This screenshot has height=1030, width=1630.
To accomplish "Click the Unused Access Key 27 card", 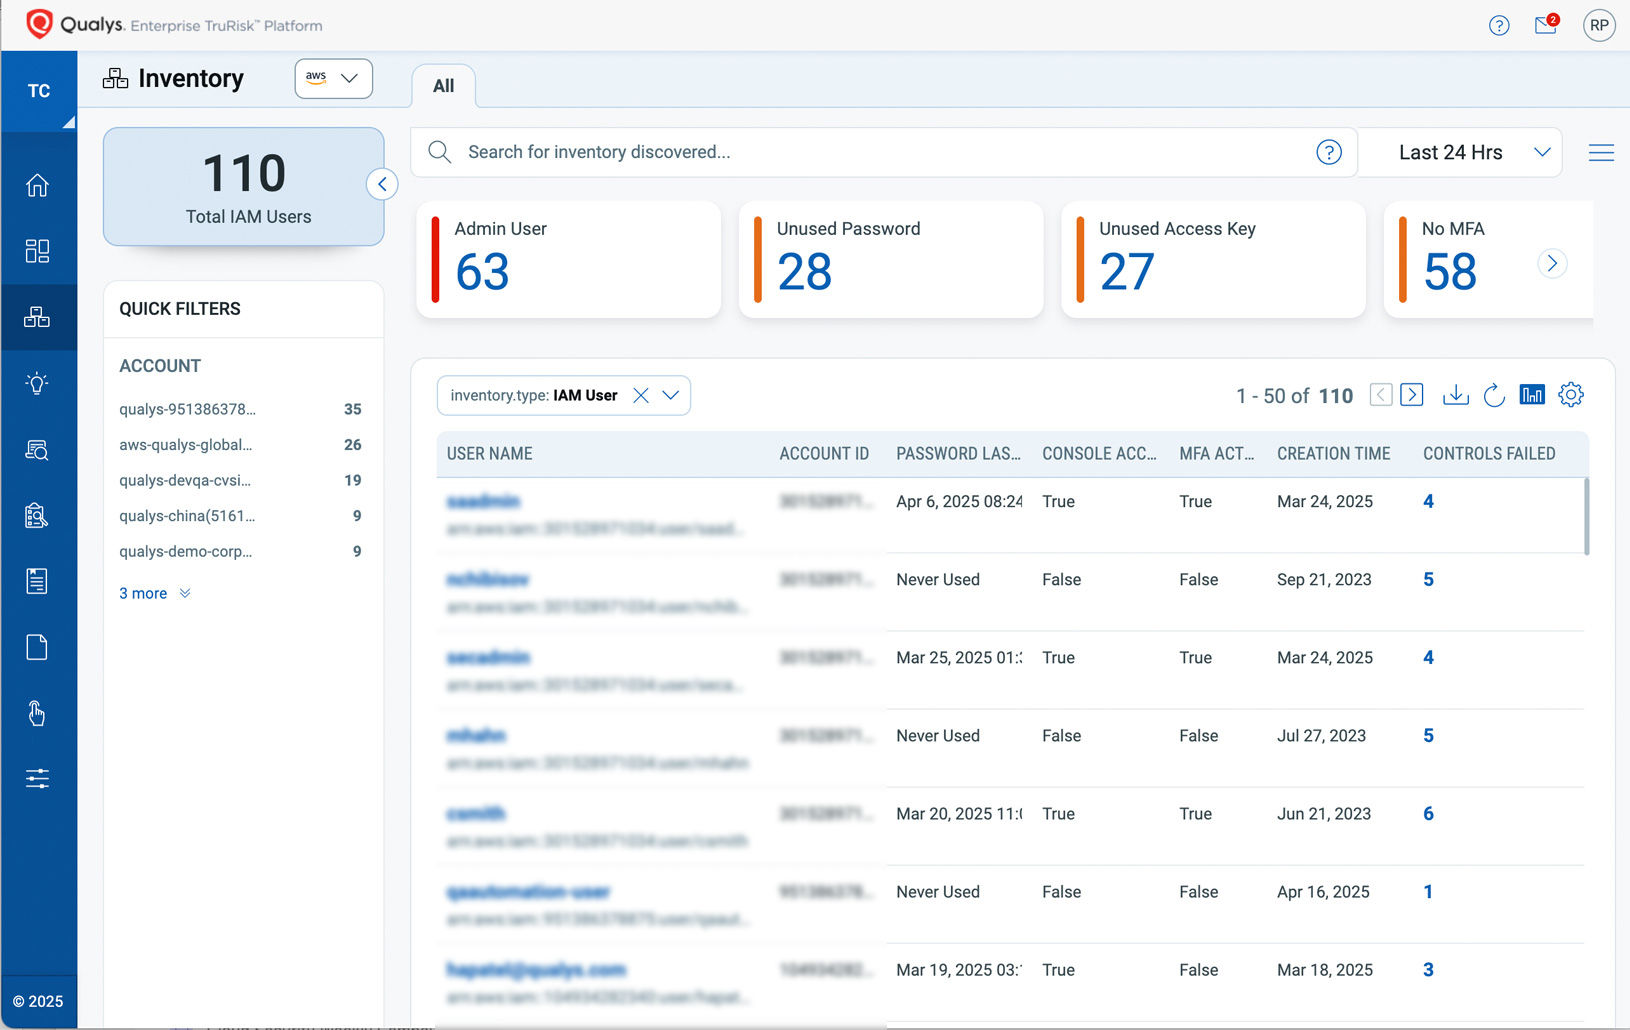I will pos(1213,260).
